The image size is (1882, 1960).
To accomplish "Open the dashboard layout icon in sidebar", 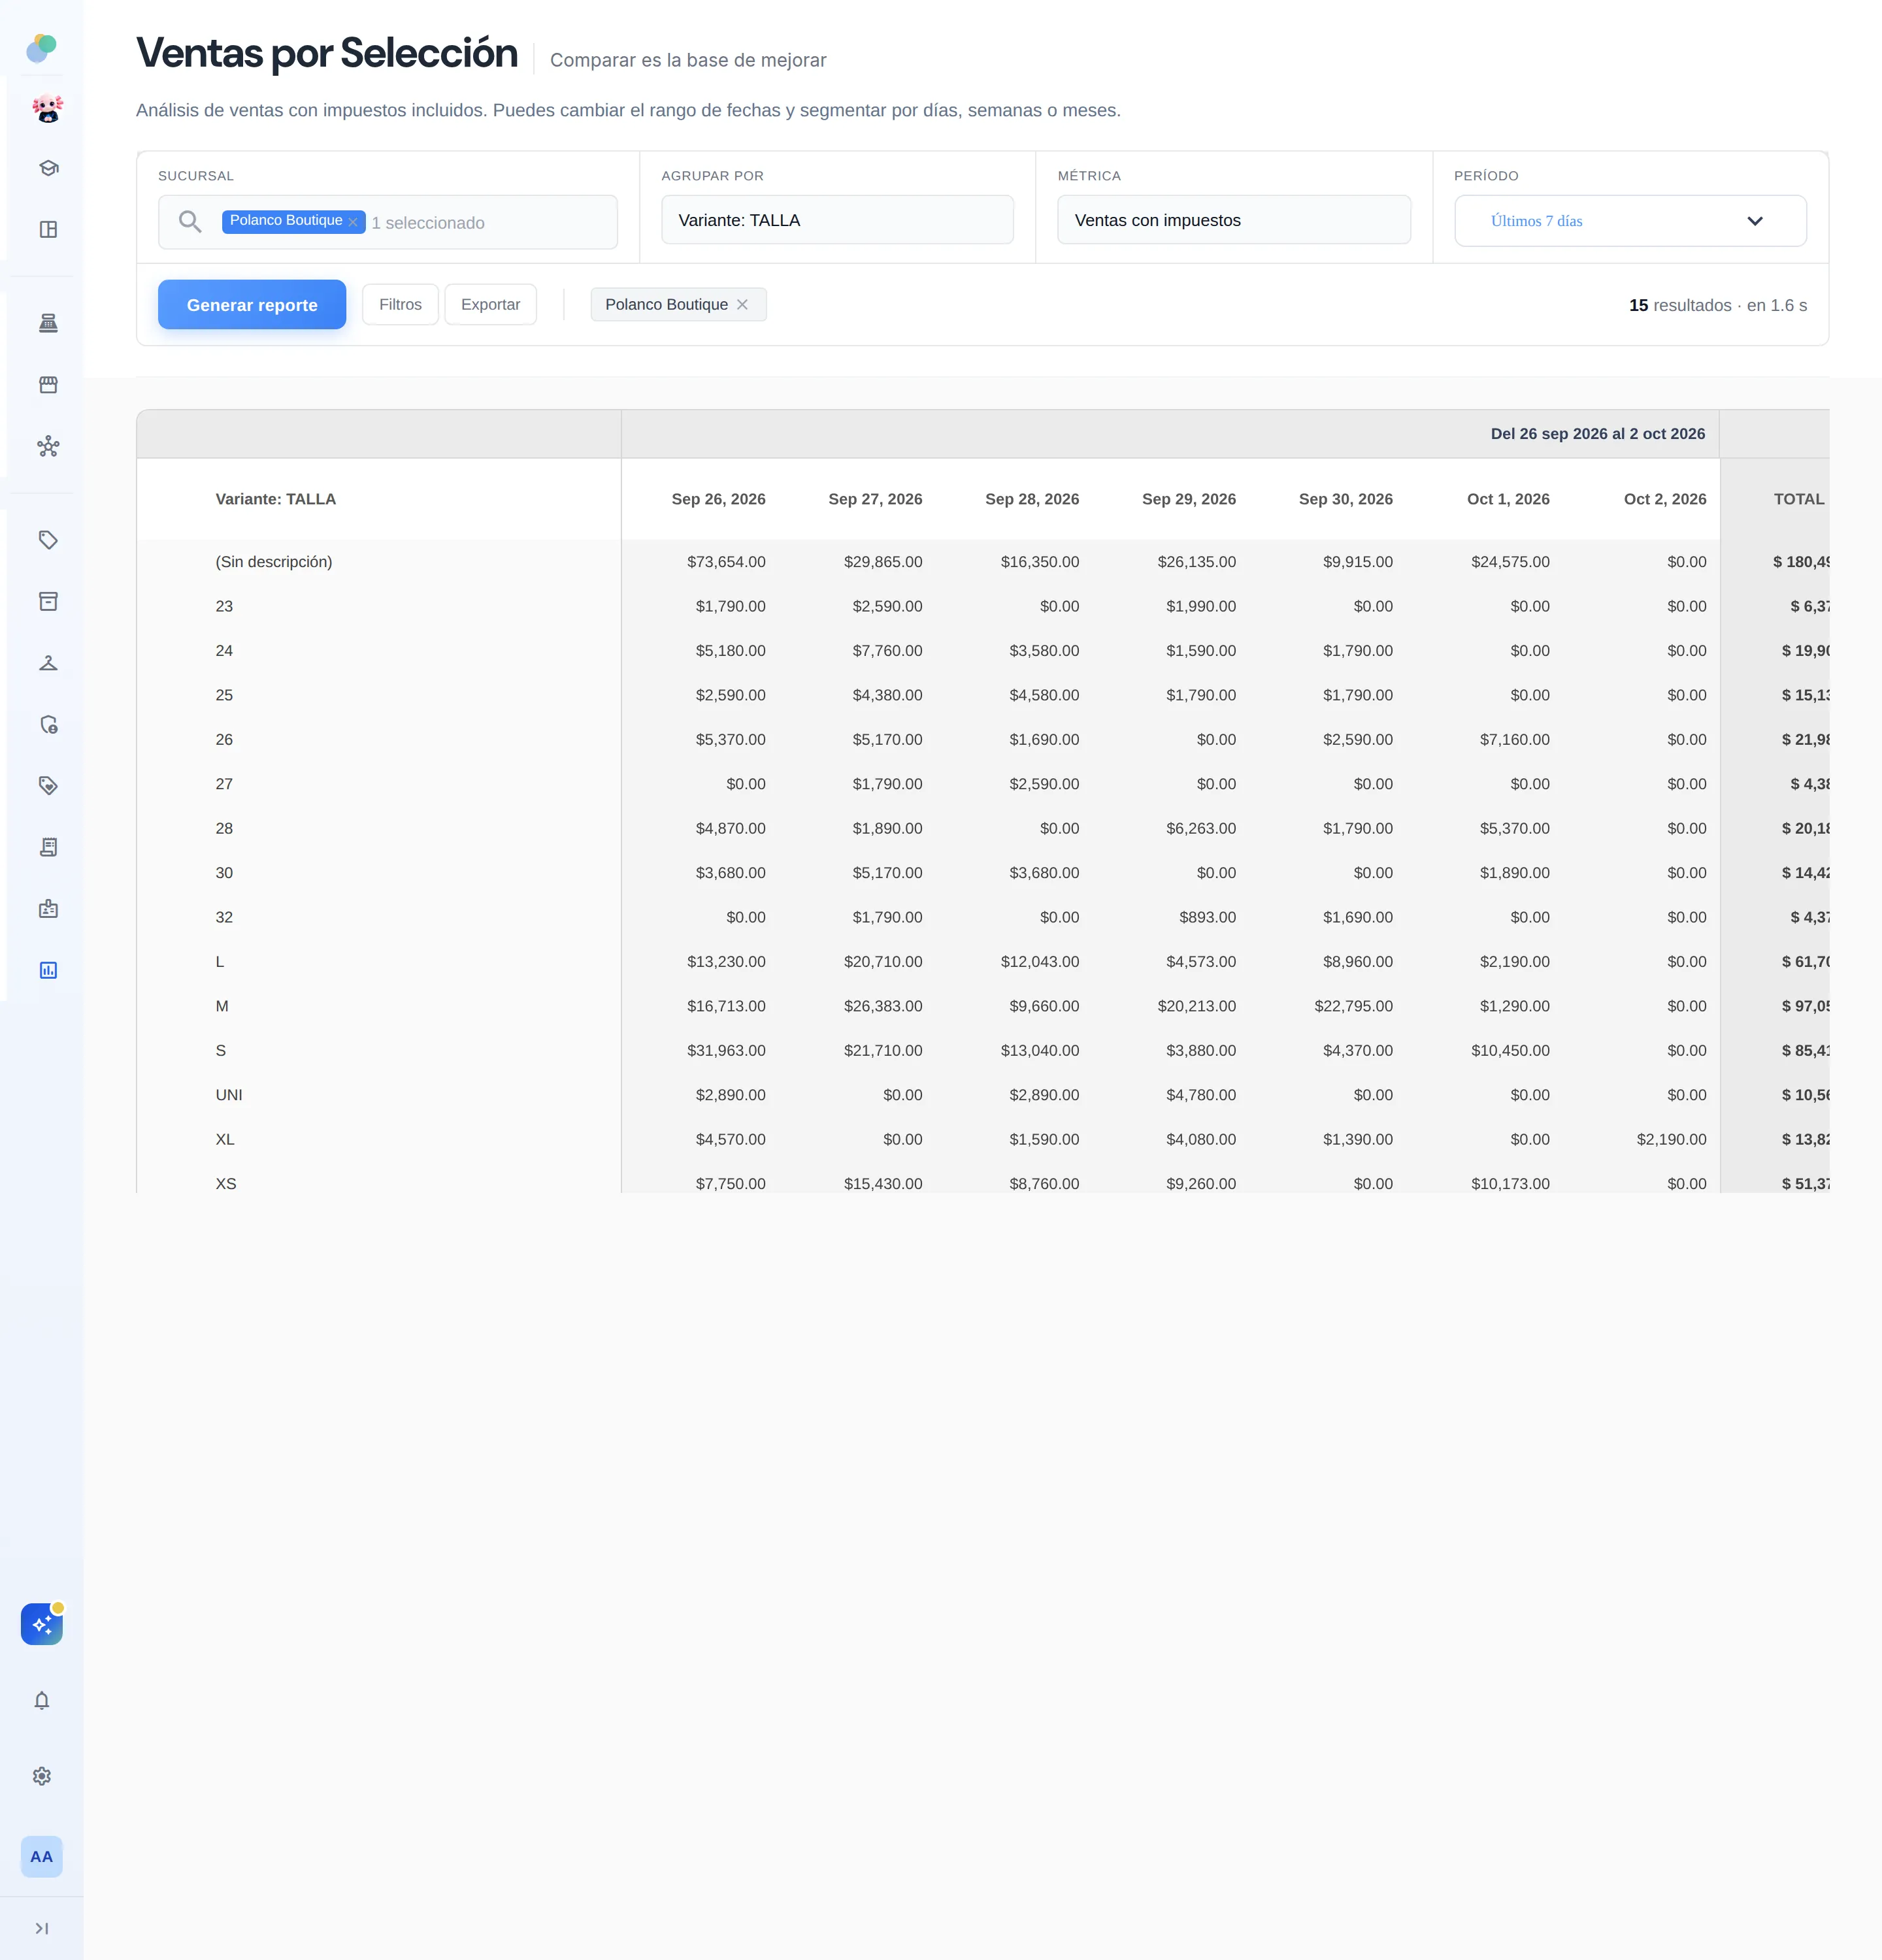I will pos(48,229).
